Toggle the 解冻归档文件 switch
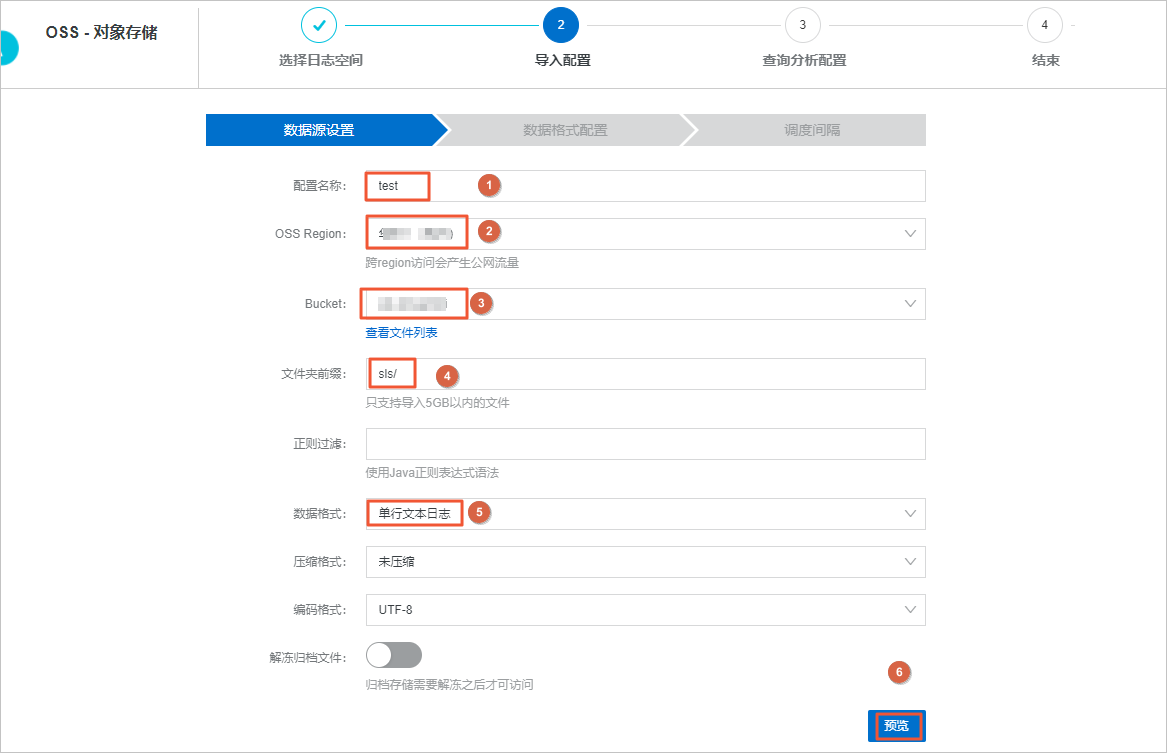Screen dimensions: 1167x753 point(394,656)
